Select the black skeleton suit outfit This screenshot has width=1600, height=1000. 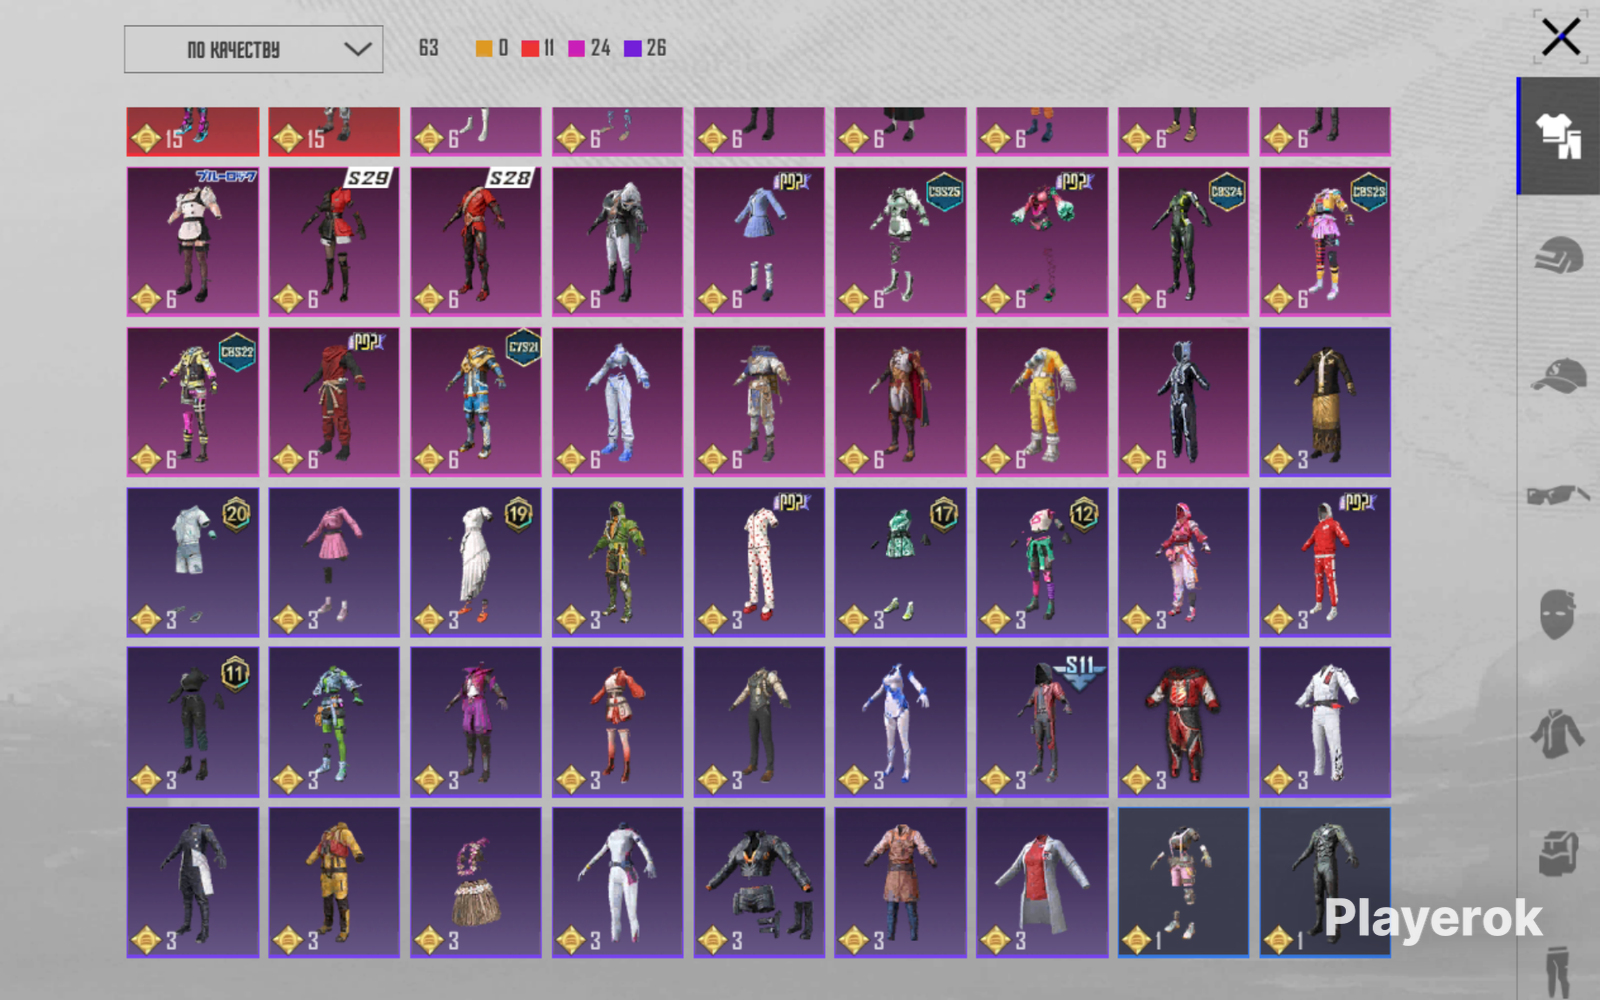(x=1184, y=402)
